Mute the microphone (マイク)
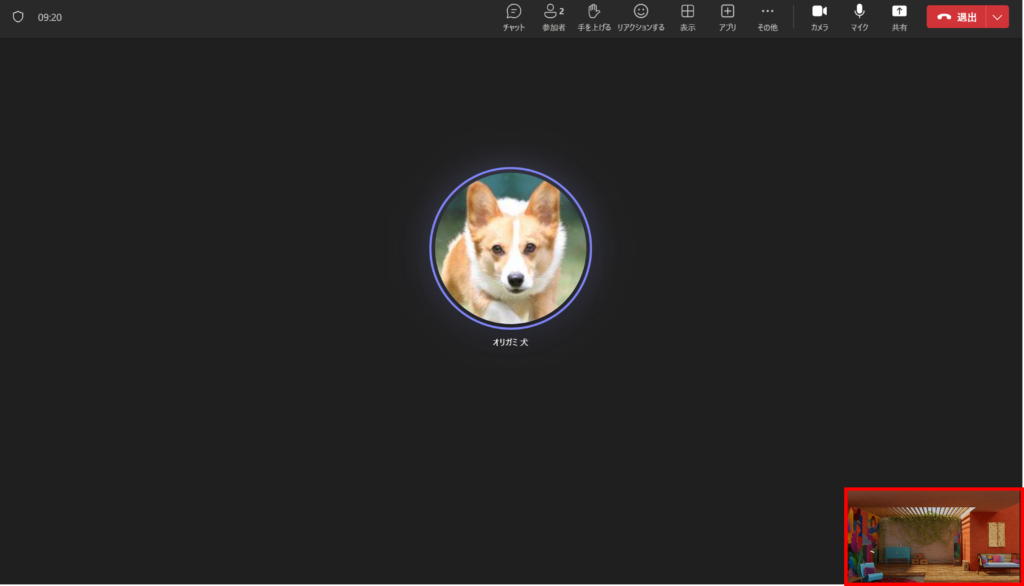1024x586 pixels. click(x=859, y=17)
